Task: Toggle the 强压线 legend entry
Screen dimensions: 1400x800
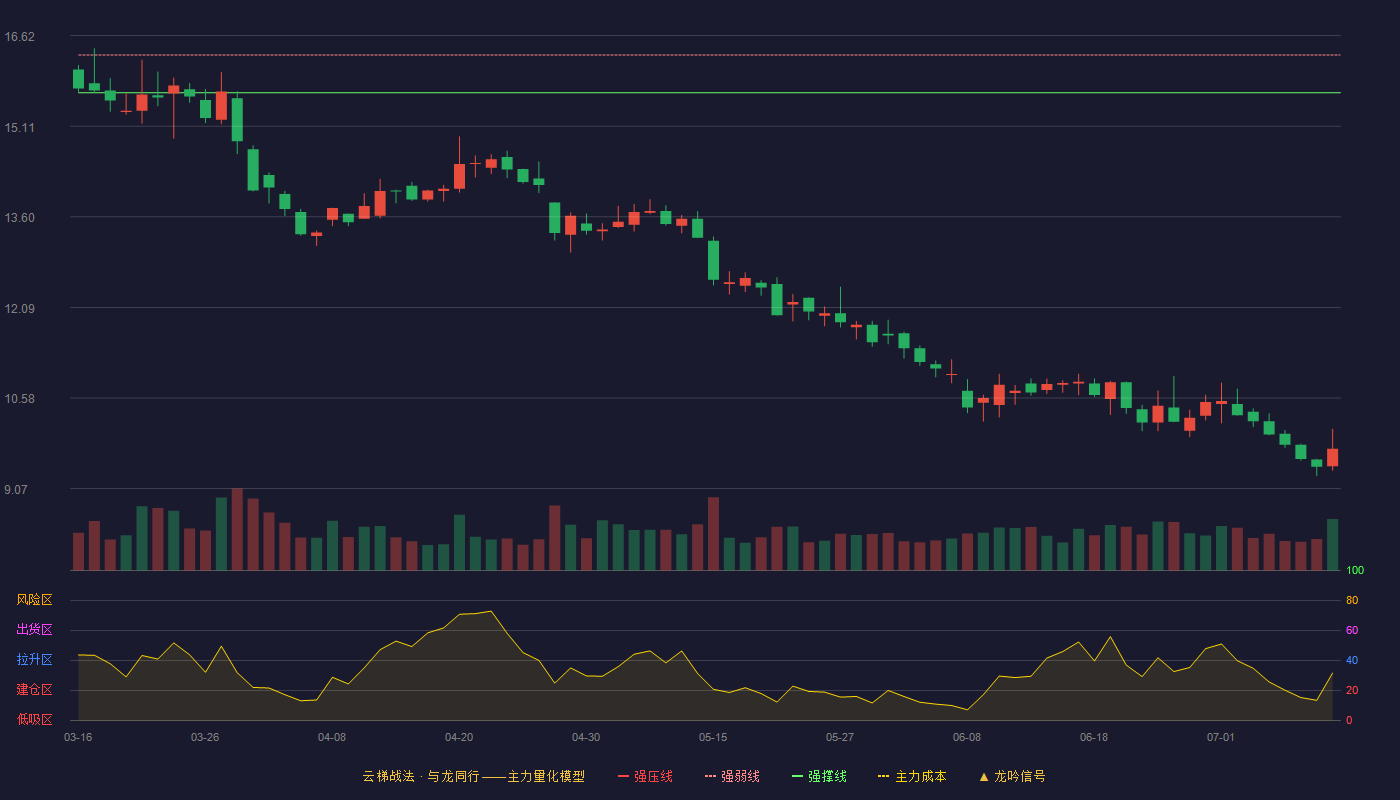Action: 645,776
